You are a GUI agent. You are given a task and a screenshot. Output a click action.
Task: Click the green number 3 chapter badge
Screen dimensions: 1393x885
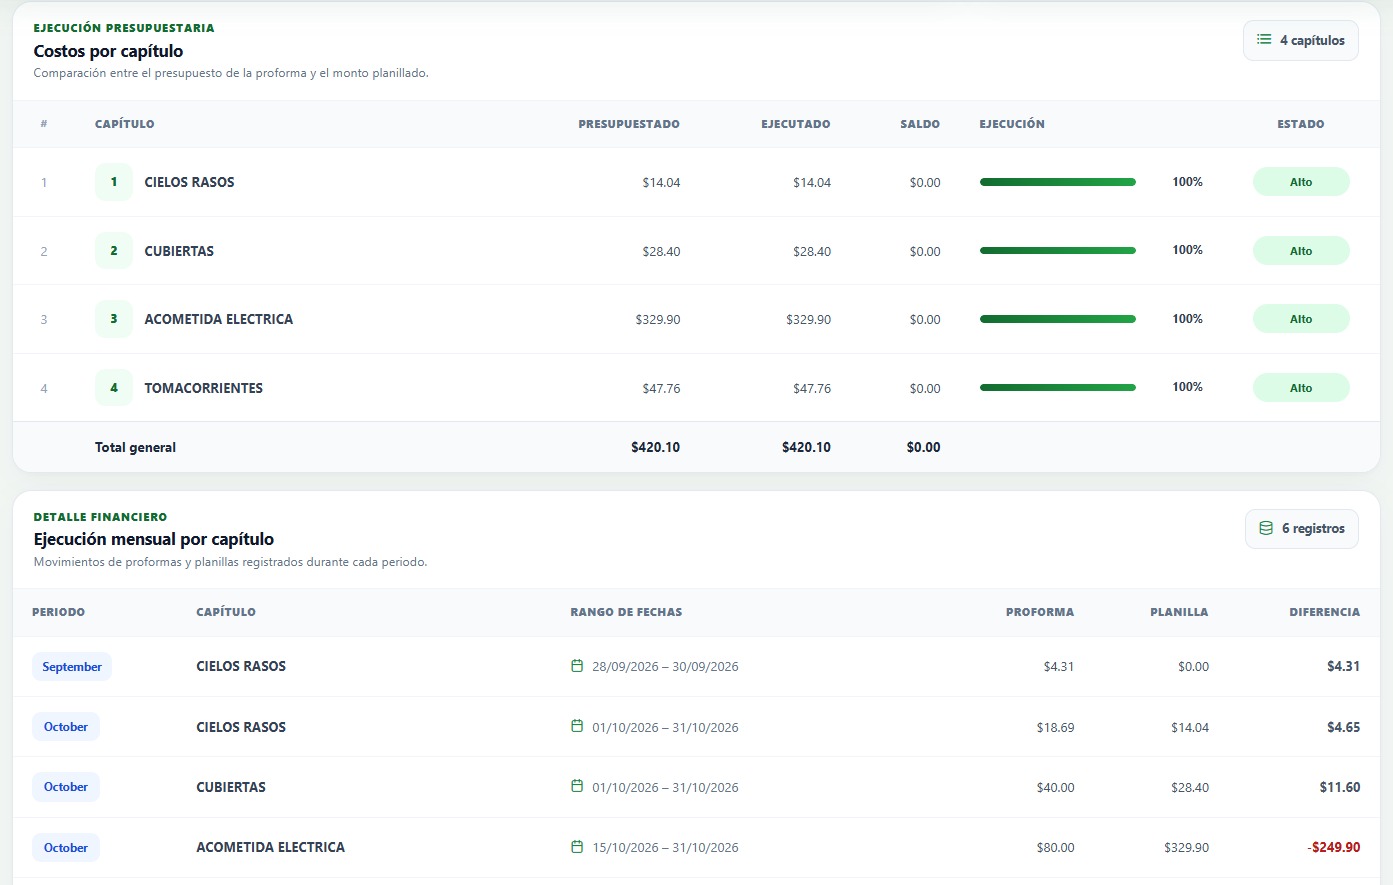click(114, 319)
